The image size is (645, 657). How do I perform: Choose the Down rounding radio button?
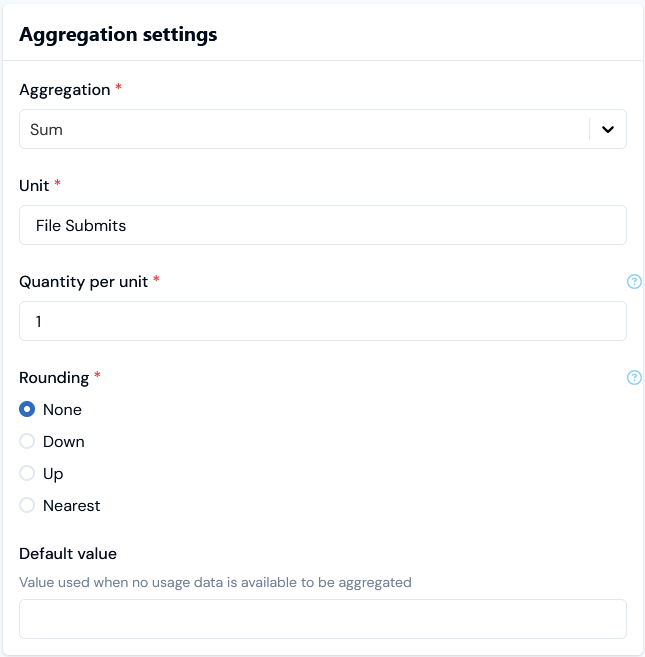(27, 441)
